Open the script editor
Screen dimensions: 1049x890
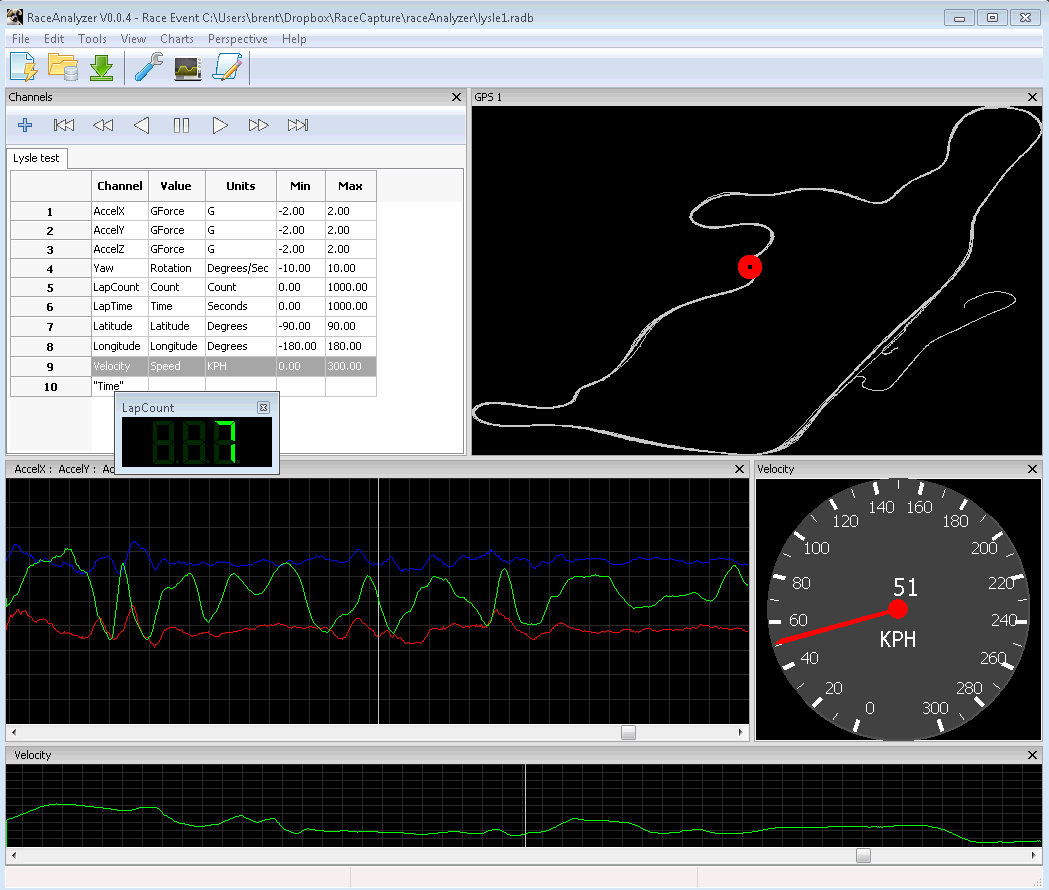pyautogui.click(x=227, y=66)
